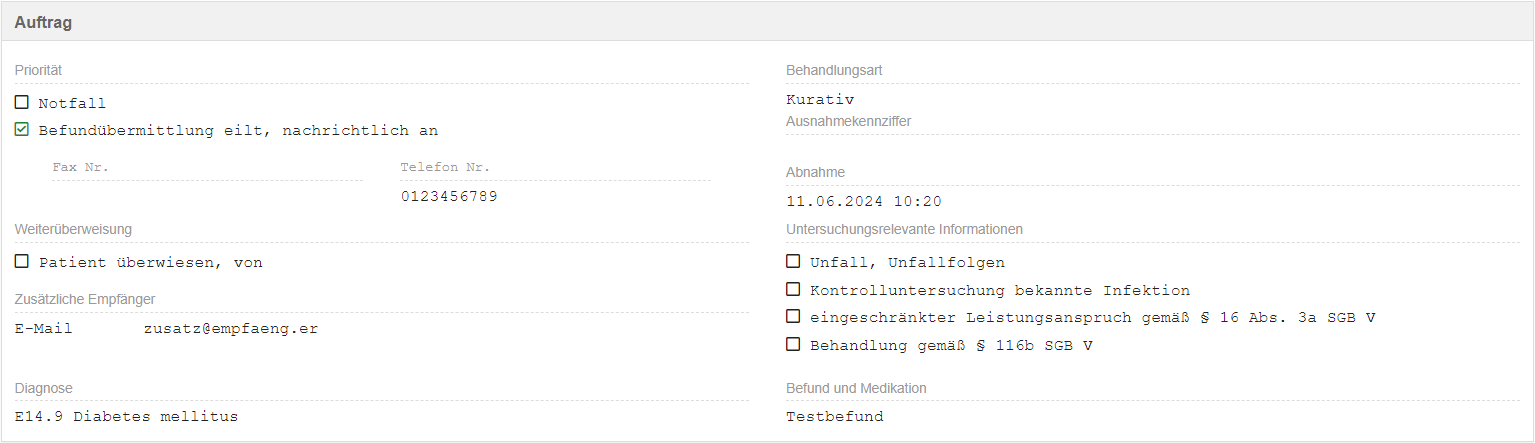Tick Unfall, Unfallfolgen checkbox
The image size is (1535, 443).
coord(793,261)
